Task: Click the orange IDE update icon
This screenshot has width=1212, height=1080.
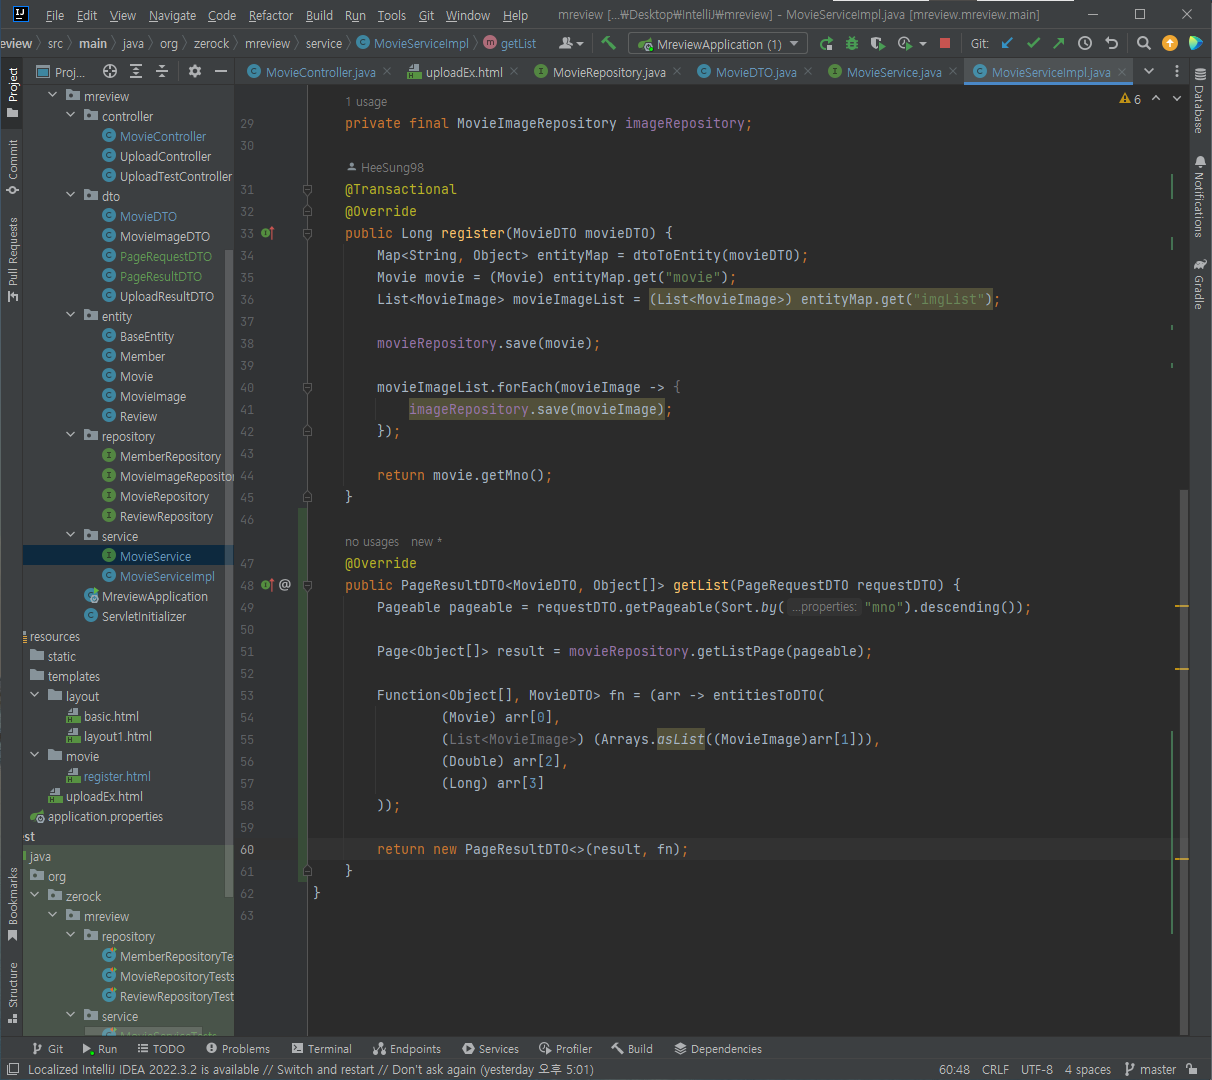Action: 1170,43
